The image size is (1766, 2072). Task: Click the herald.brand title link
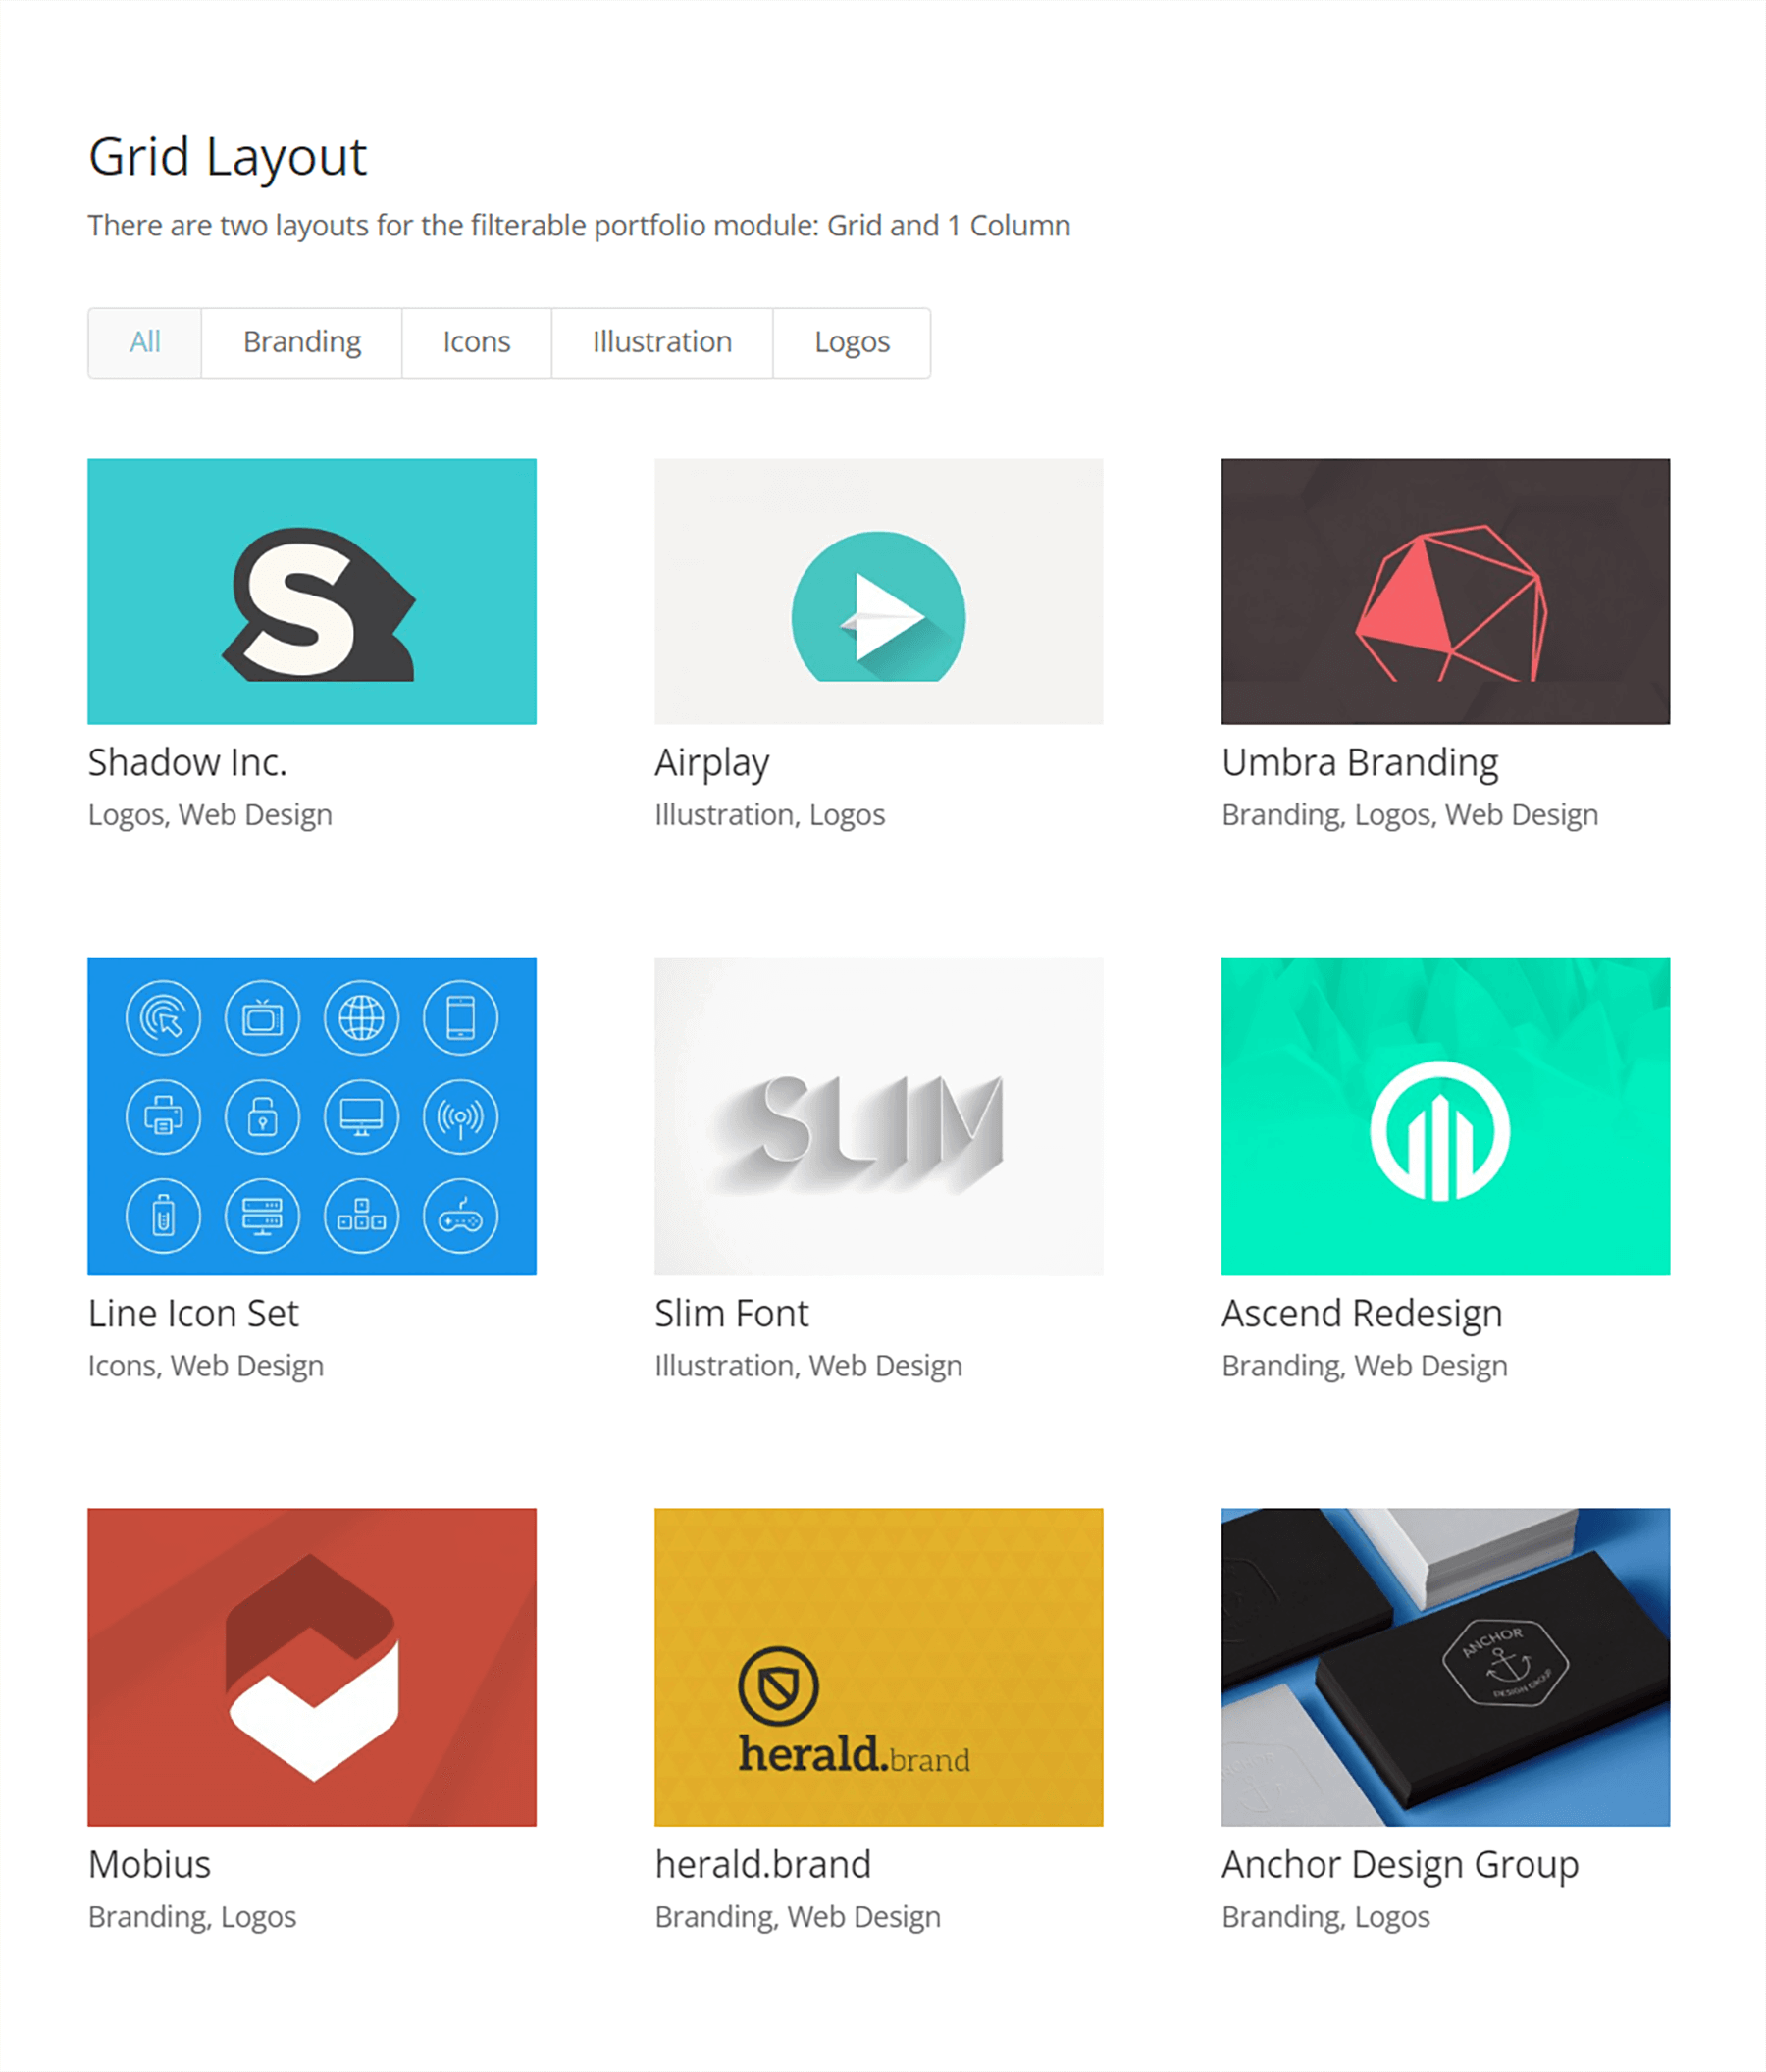point(763,1865)
